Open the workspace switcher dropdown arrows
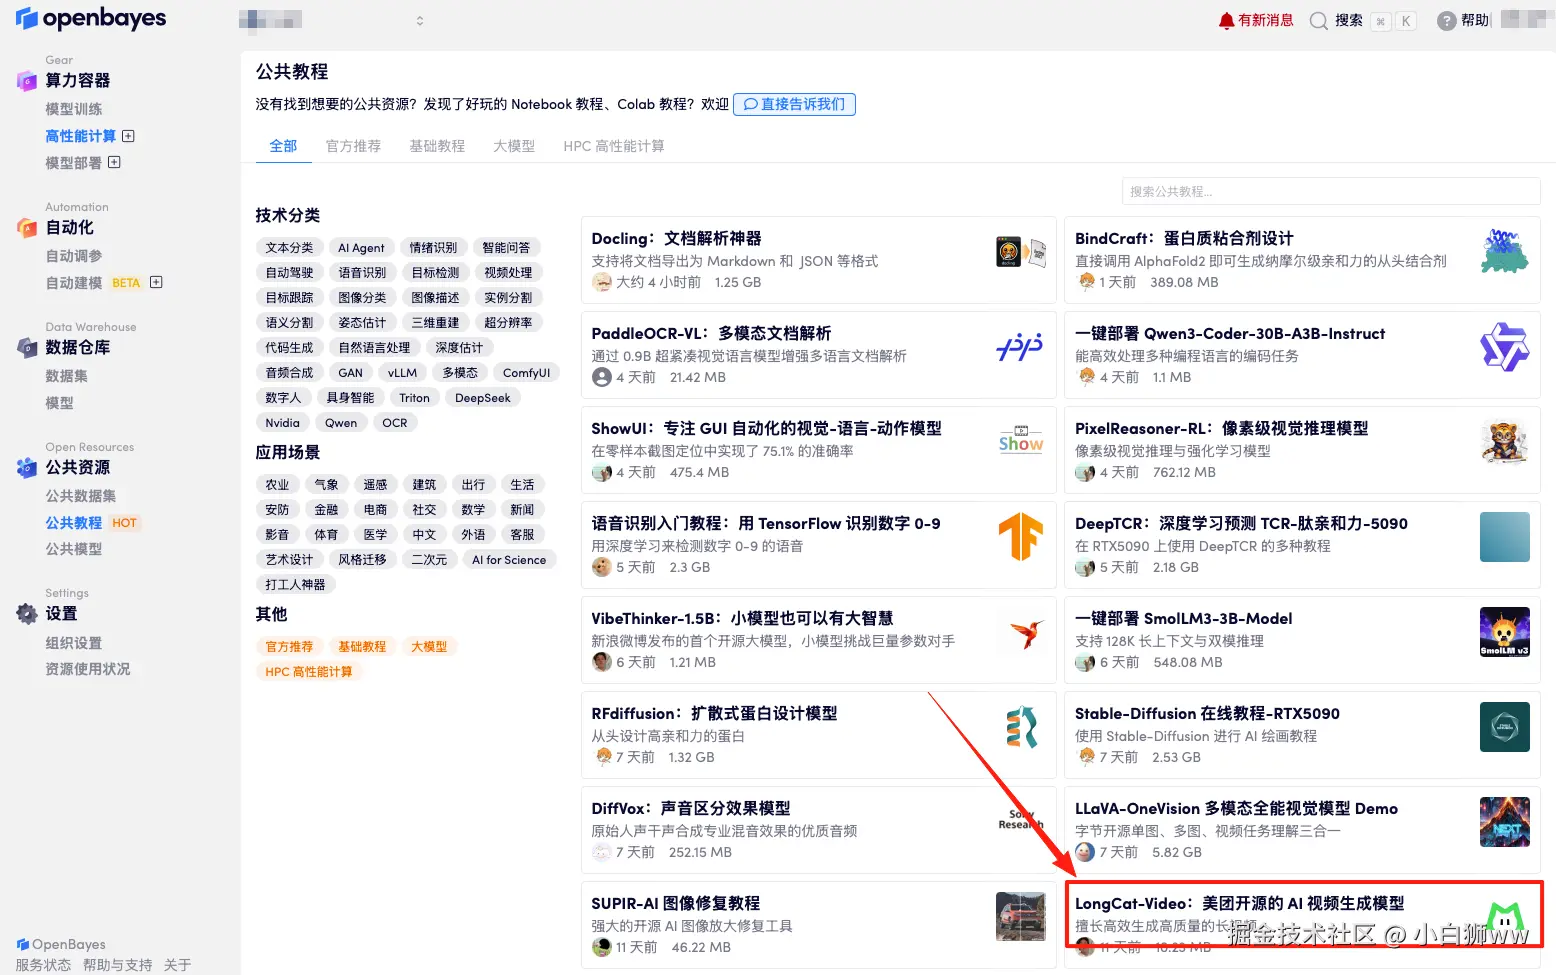 pos(420,21)
